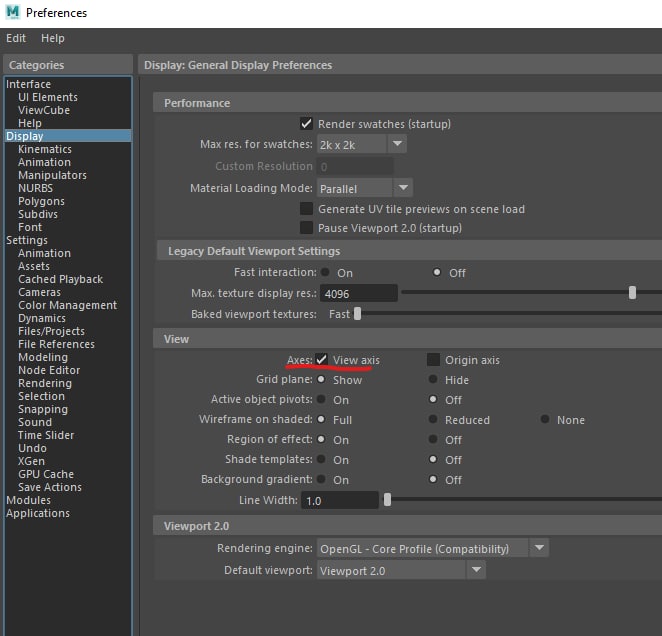Toggle Generate UV tile previews on scene load
Viewport: 662px width, 636px height.
(x=306, y=209)
